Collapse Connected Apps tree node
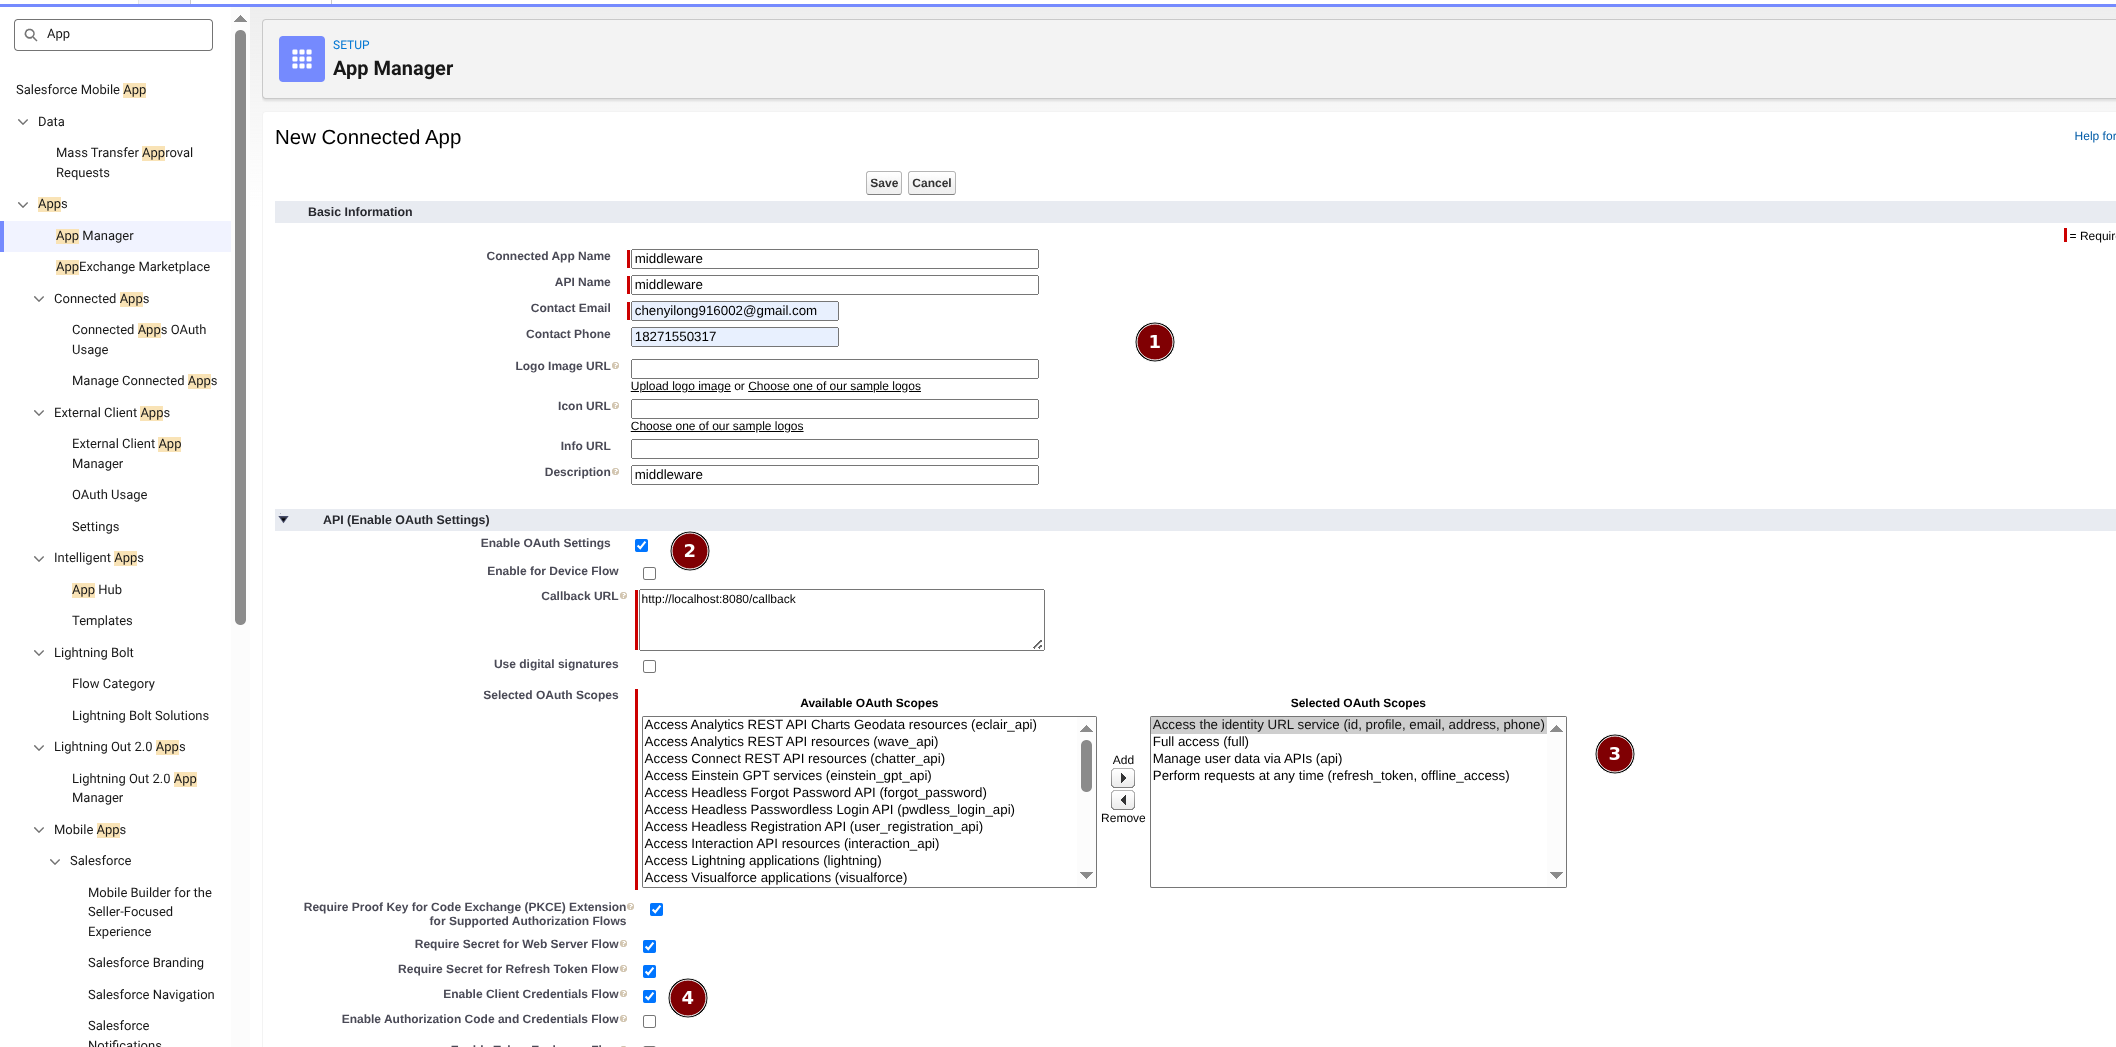Viewport: 2116px width, 1047px height. coord(39,299)
